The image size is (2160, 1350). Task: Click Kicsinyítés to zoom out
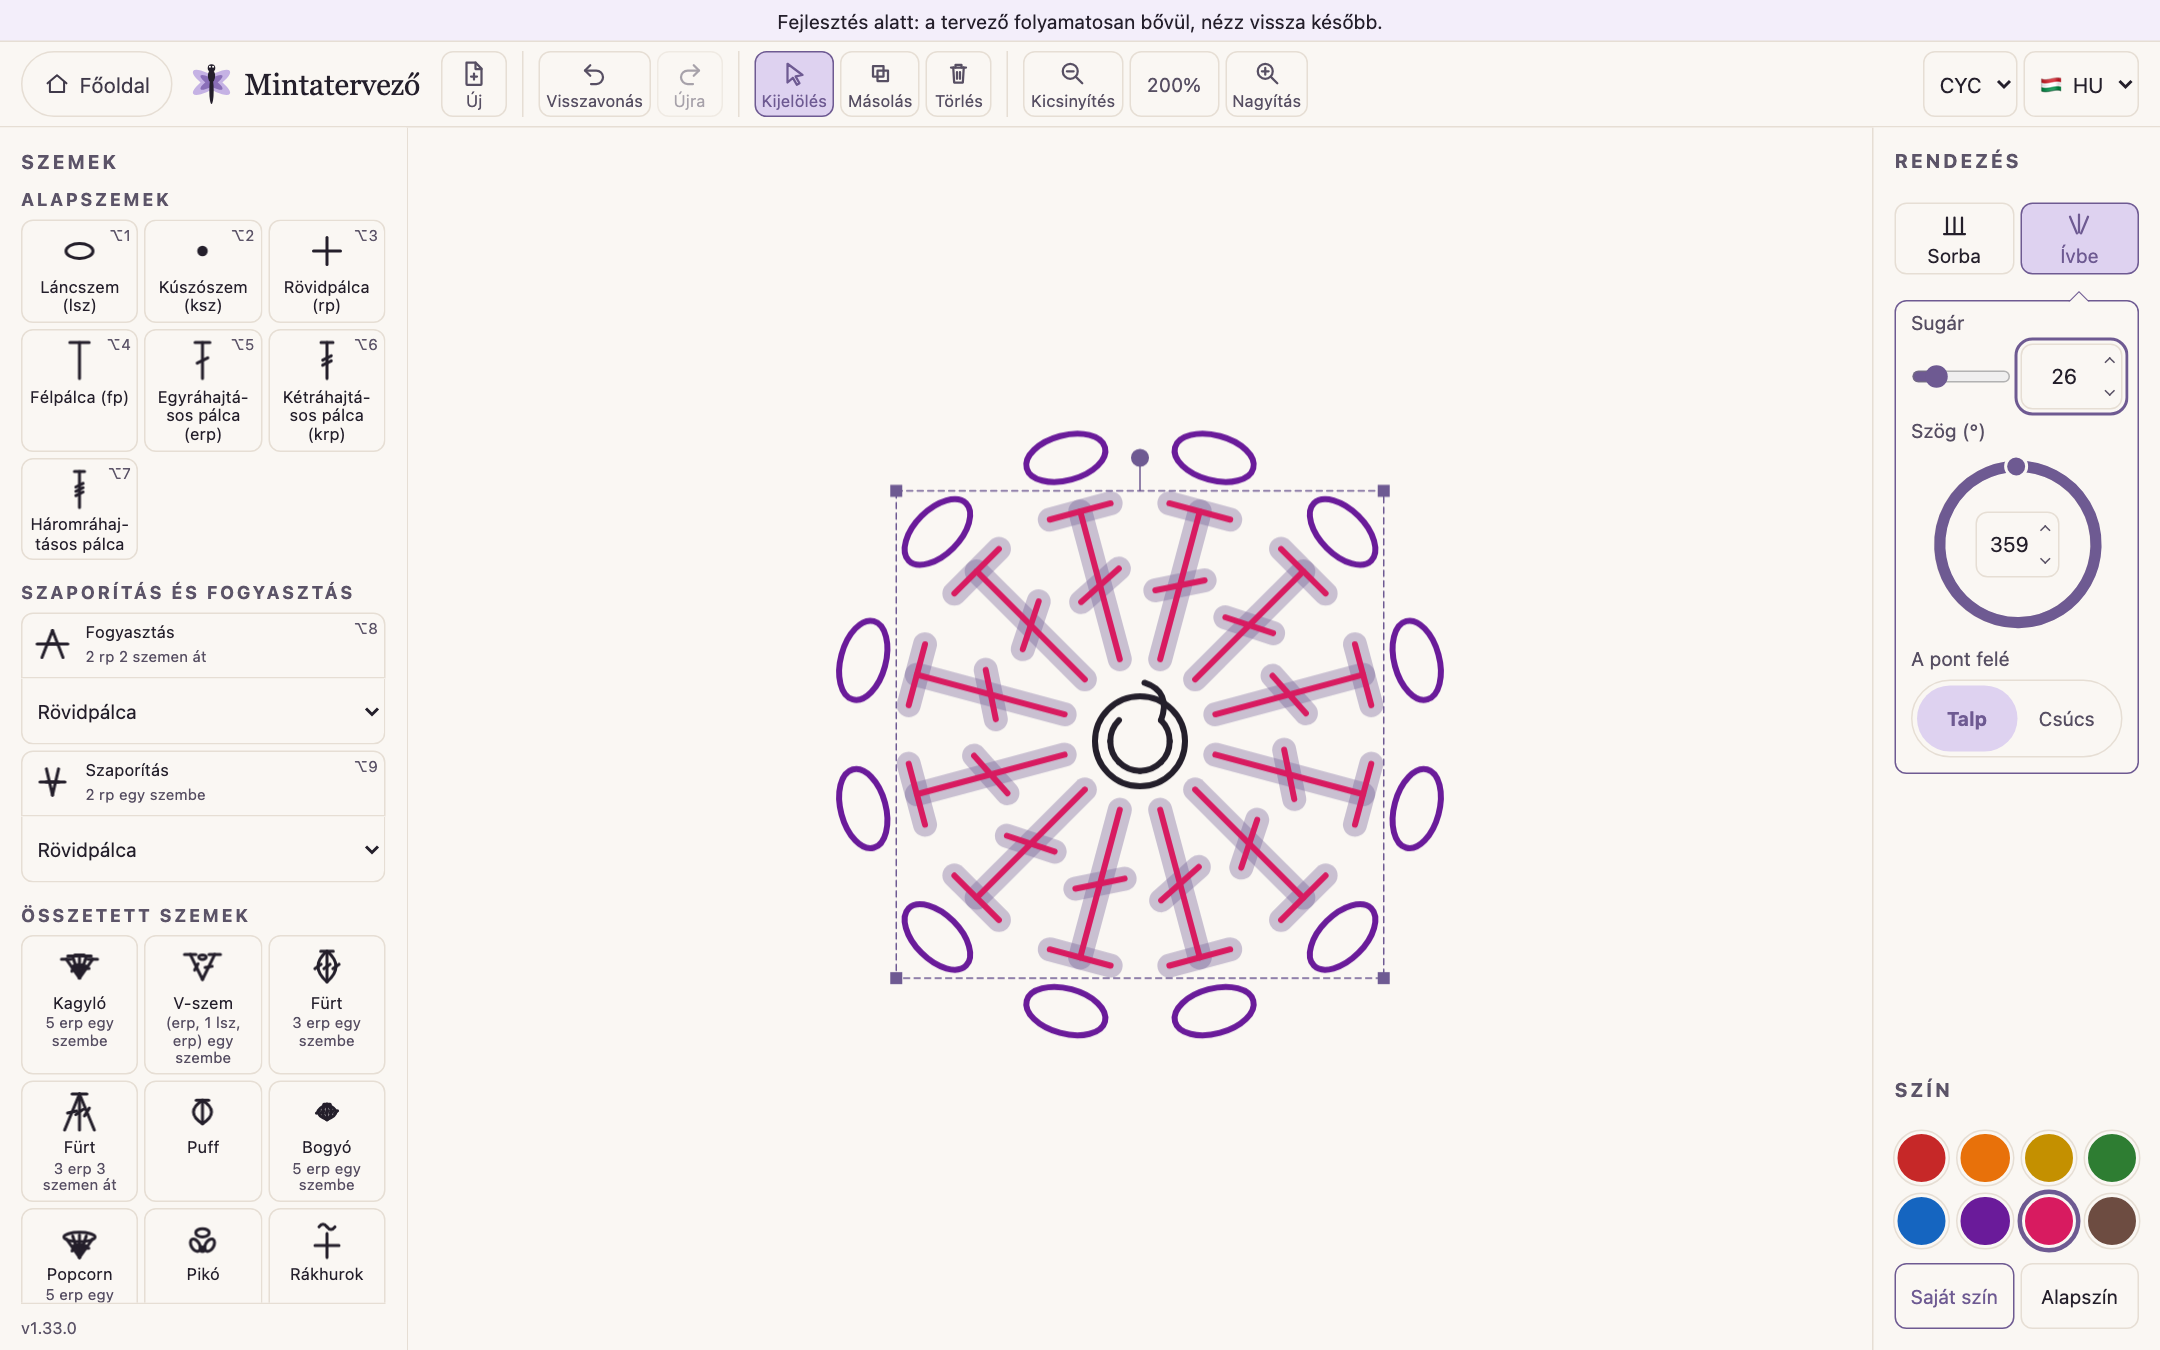pyautogui.click(x=1072, y=85)
